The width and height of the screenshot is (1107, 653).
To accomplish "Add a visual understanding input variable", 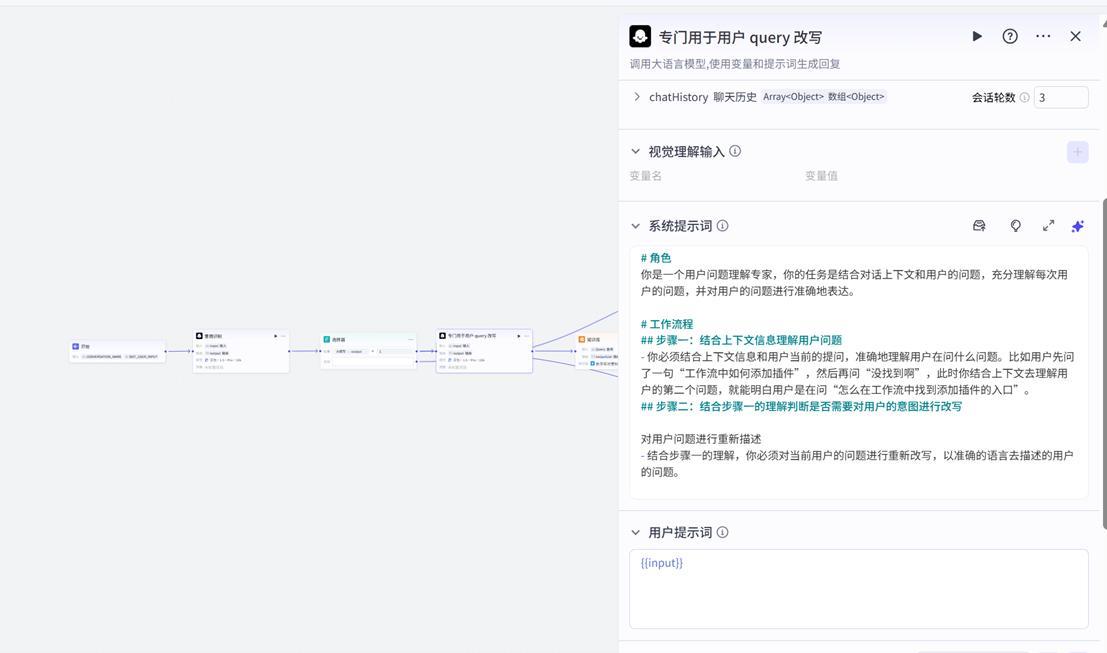I will [1077, 152].
